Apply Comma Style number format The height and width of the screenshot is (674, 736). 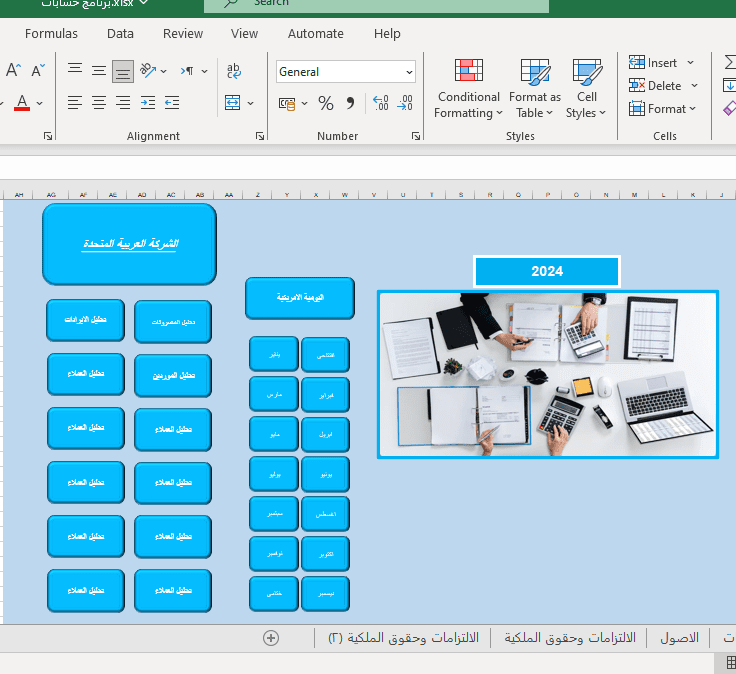click(351, 103)
